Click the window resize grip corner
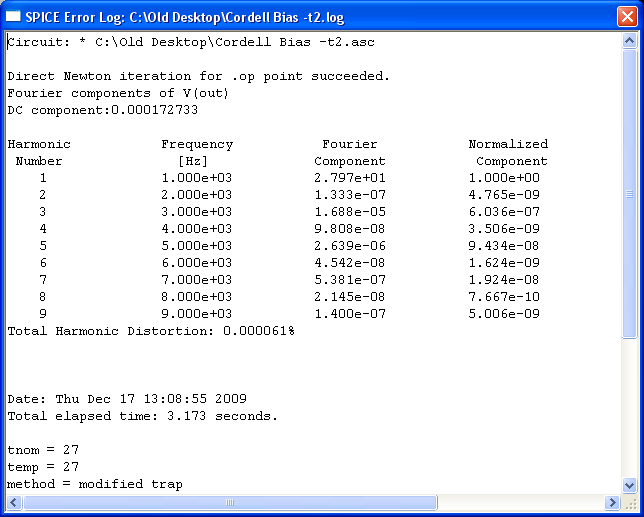This screenshot has height=517, width=644. tap(630, 503)
